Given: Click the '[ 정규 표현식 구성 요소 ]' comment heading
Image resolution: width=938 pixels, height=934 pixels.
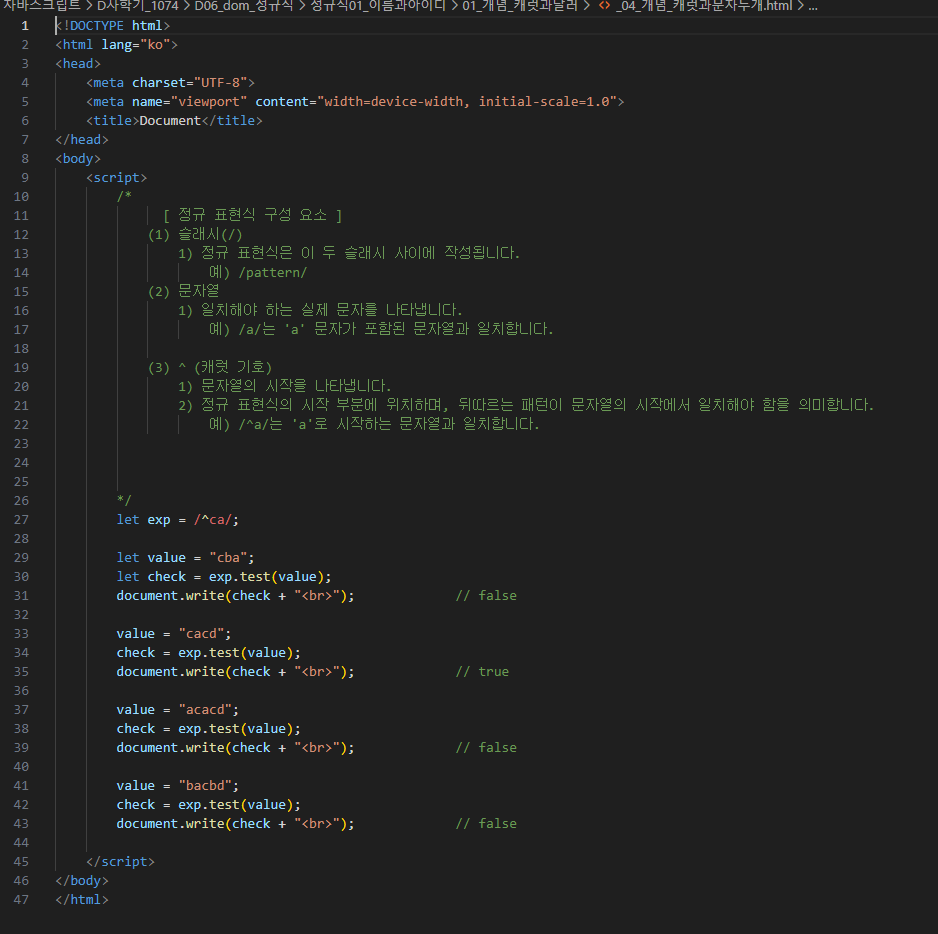Looking at the screenshot, I should (252, 215).
